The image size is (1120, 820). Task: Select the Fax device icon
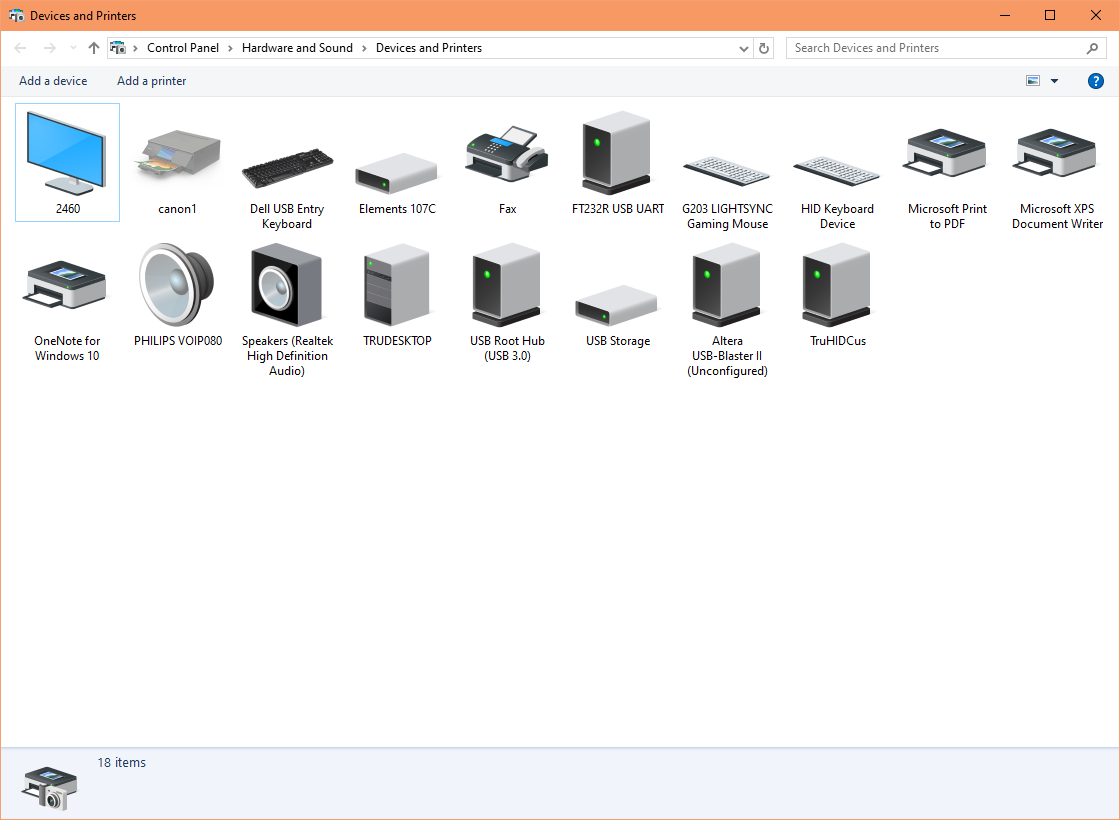click(507, 154)
